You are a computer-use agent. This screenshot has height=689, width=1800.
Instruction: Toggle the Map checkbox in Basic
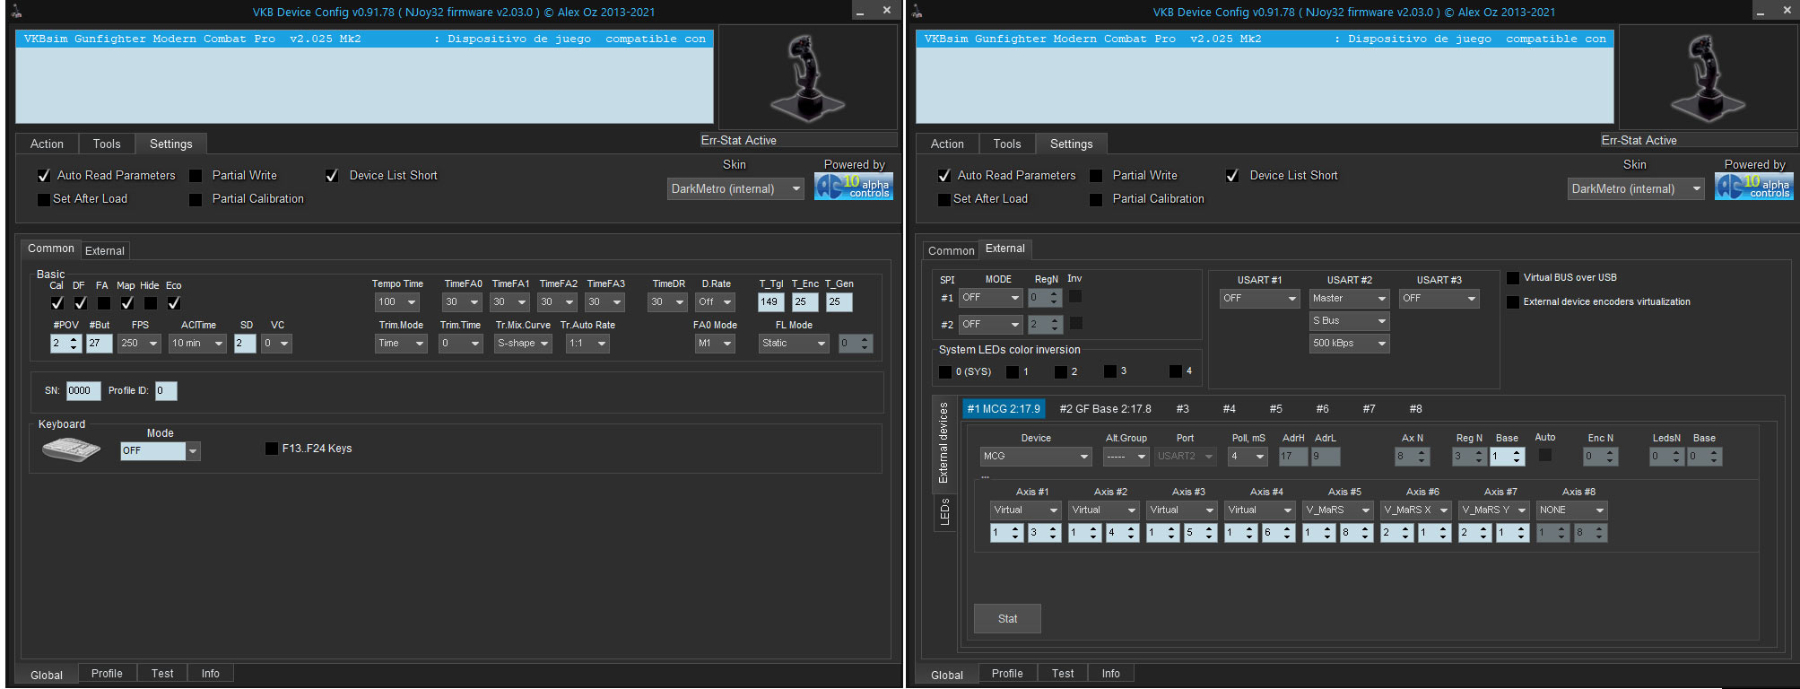(x=127, y=303)
